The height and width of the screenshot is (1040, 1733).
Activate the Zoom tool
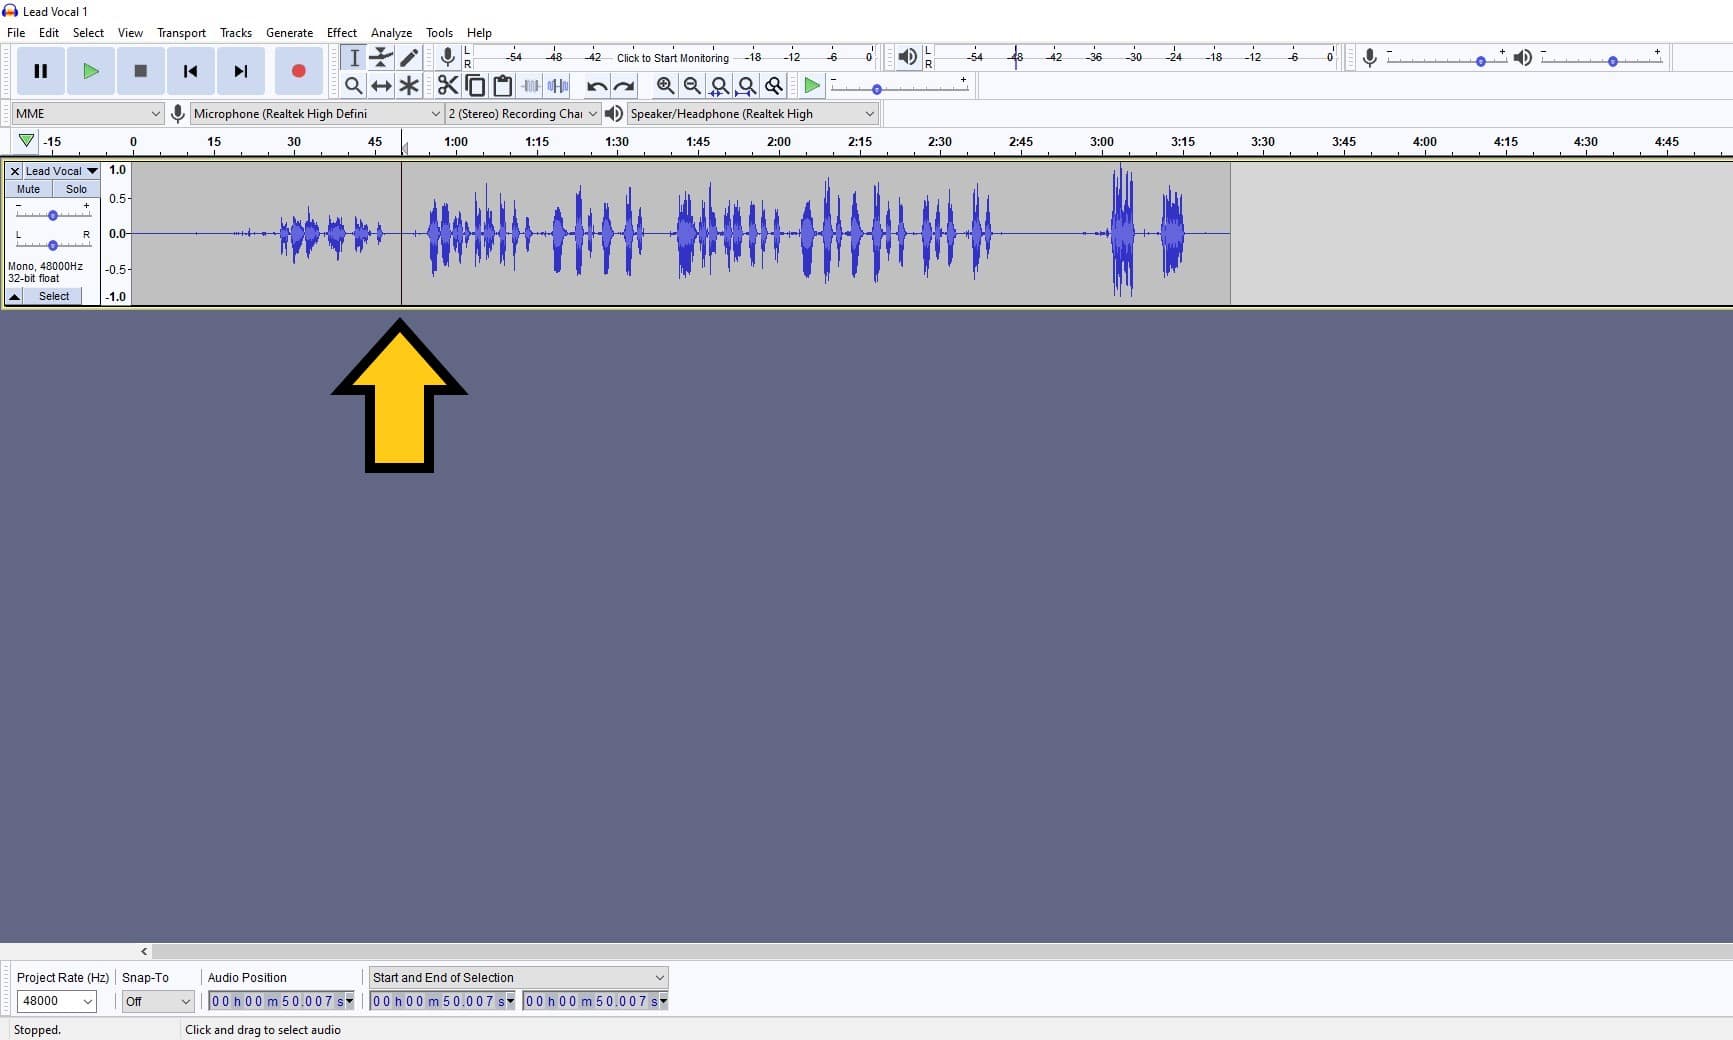[353, 86]
